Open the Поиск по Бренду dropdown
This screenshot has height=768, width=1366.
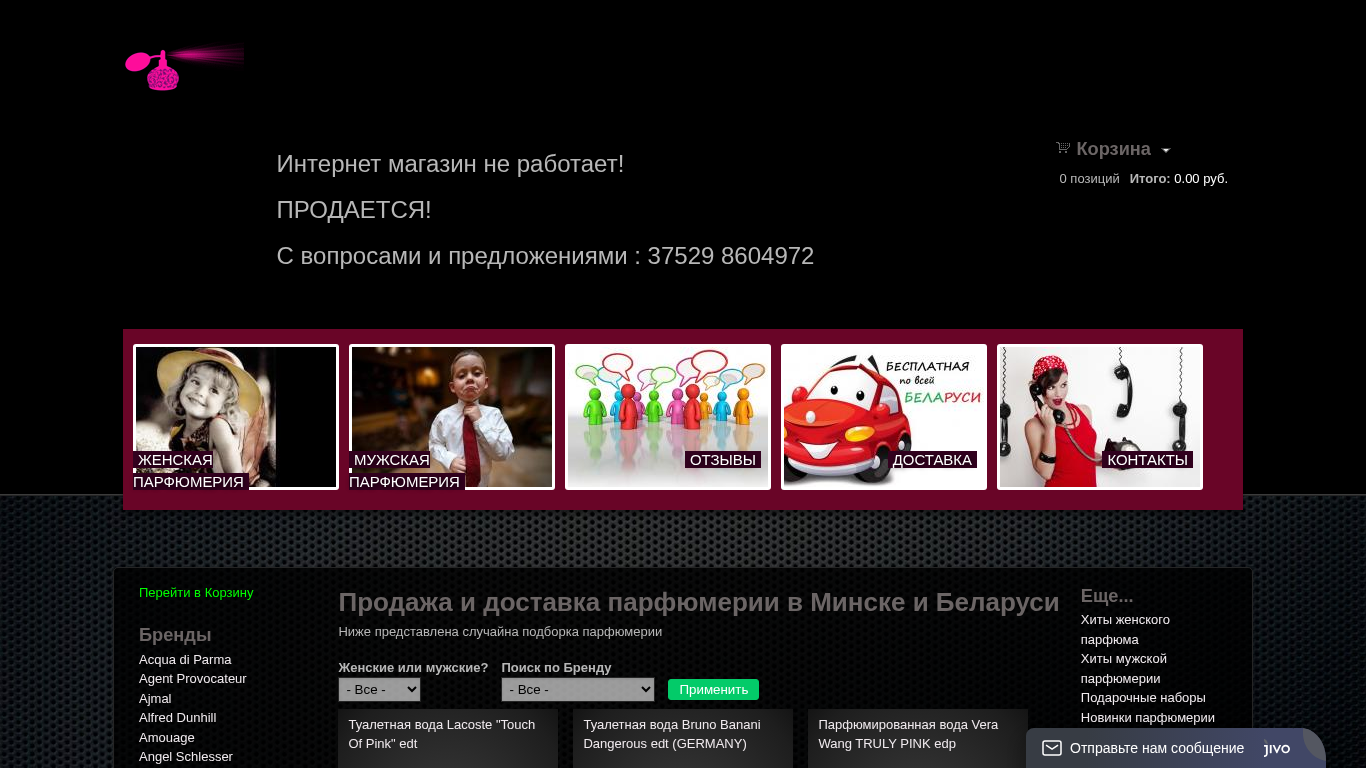pos(578,690)
